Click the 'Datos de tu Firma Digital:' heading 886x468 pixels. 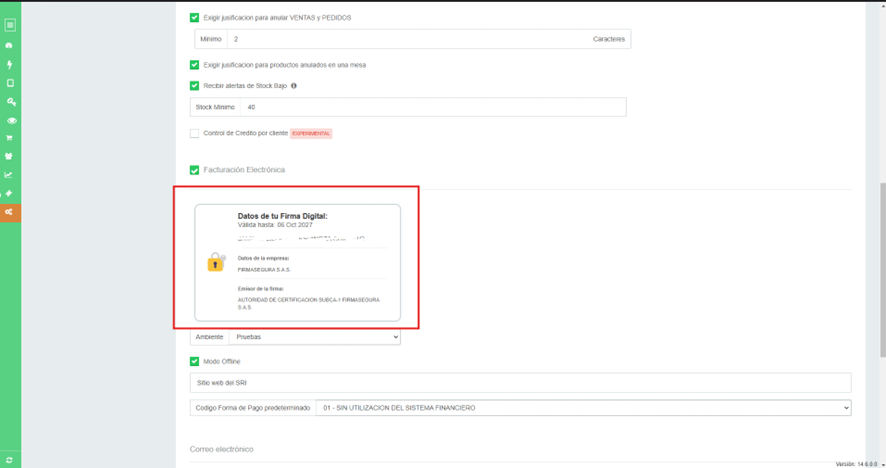click(x=283, y=216)
